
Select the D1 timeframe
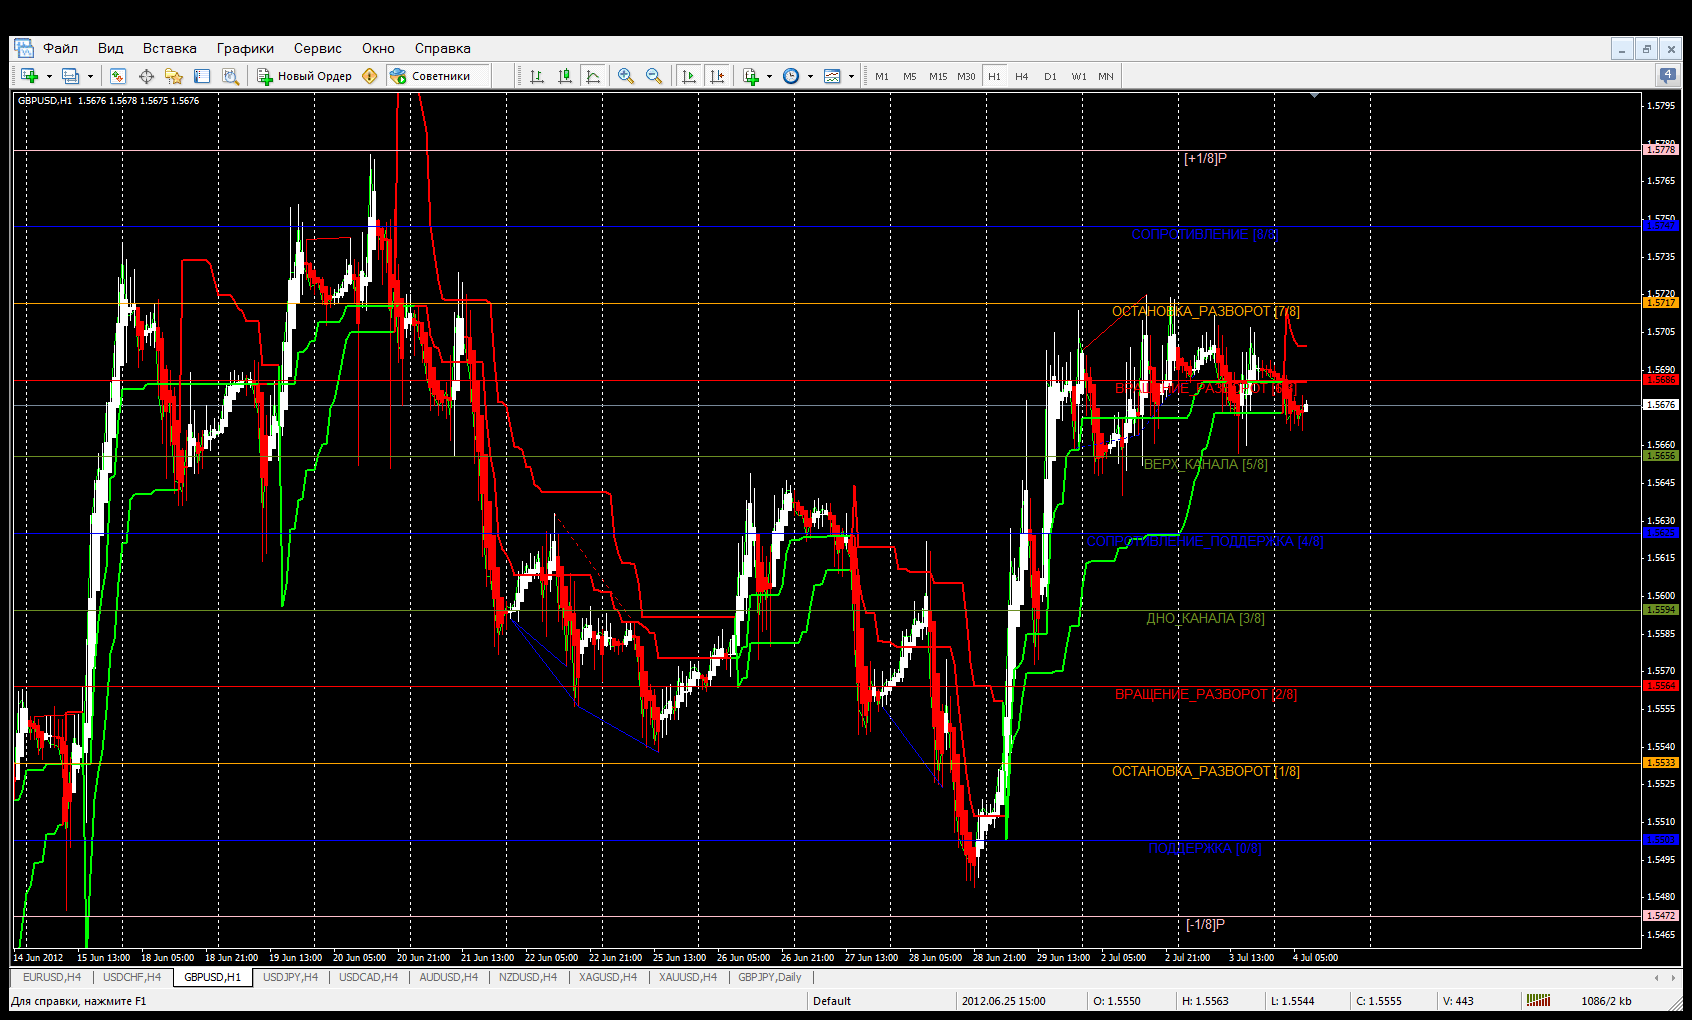(x=1050, y=76)
